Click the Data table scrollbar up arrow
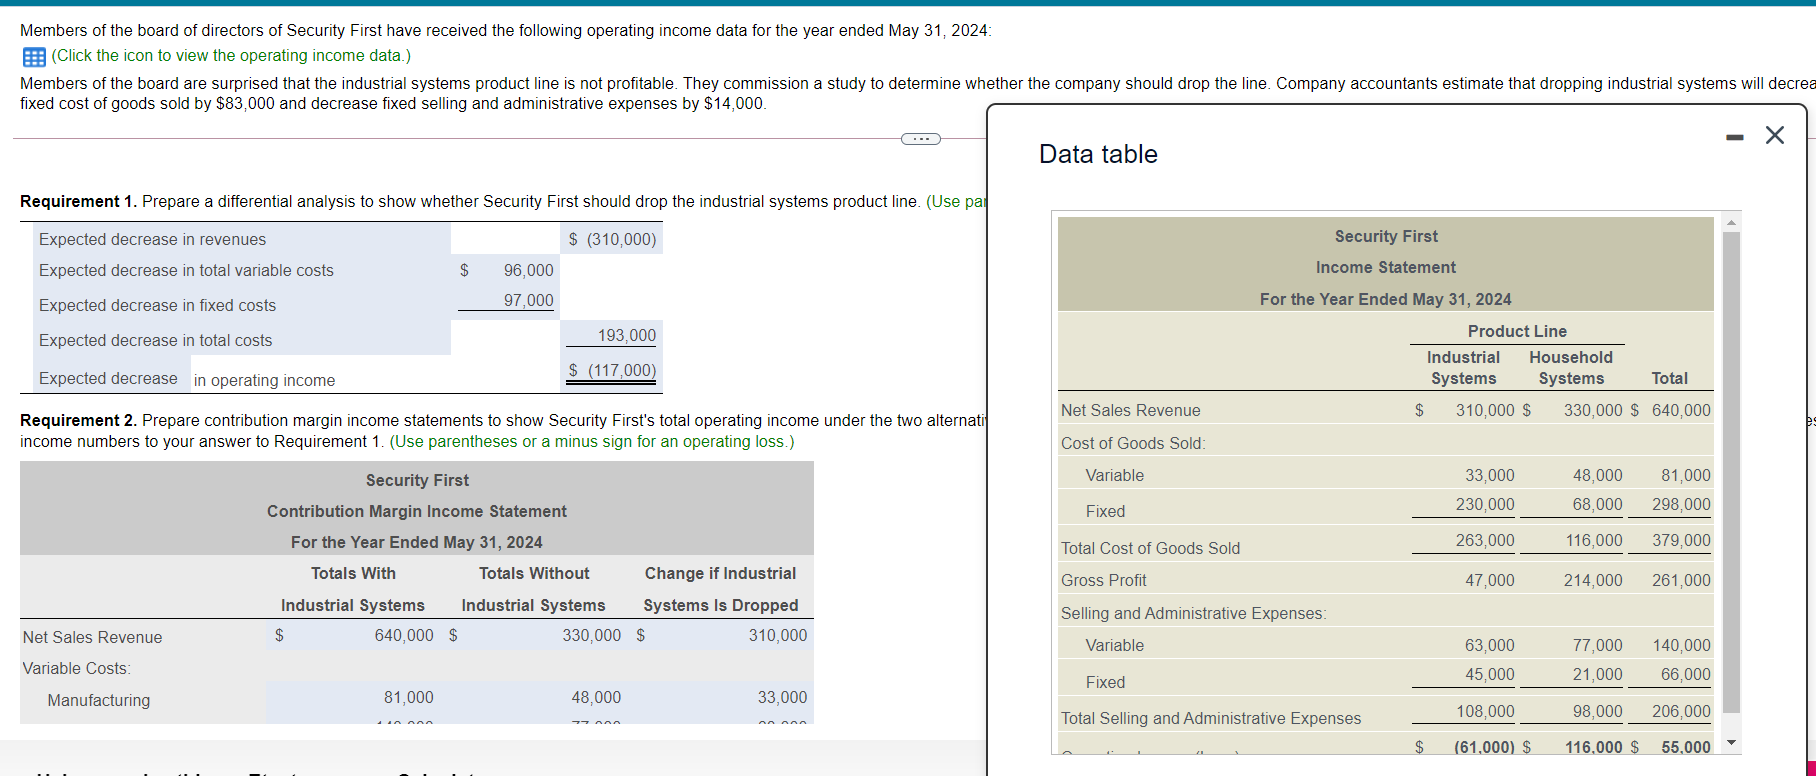Viewport: 1816px width, 776px height. (x=1731, y=222)
